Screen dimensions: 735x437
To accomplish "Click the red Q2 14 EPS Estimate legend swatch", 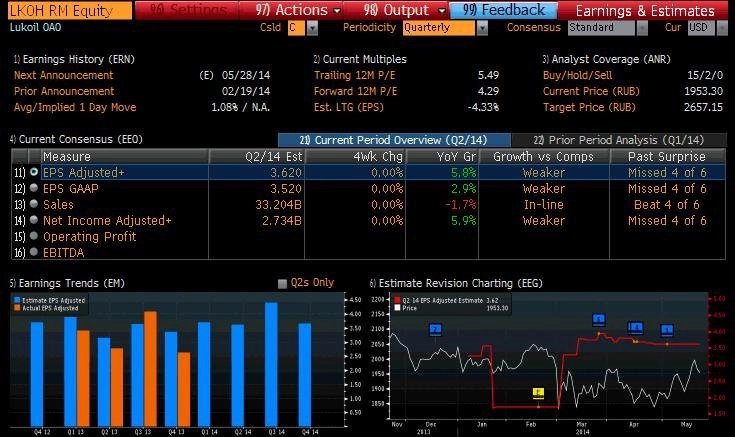I will tap(398, 301).
